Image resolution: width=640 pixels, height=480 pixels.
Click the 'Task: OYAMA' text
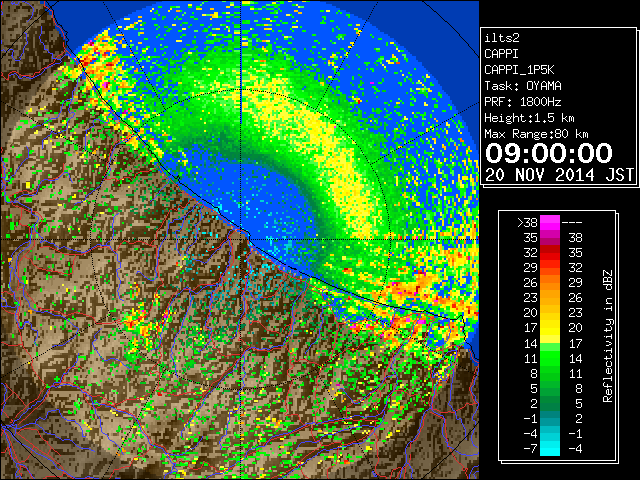coord(523,86)
